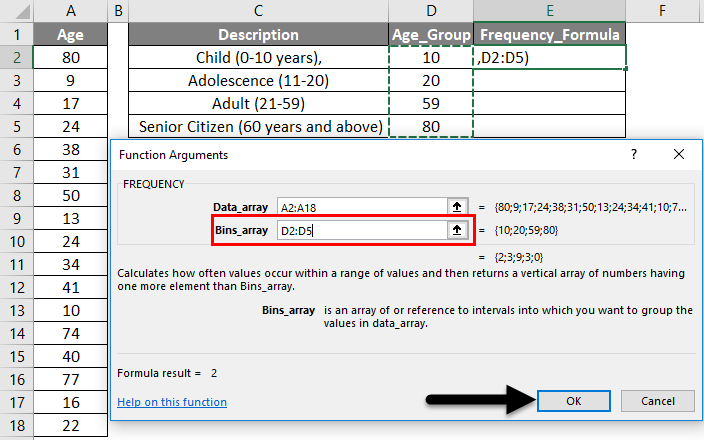Click the Child (0-10 years) description cell
704x440 pixels.
pyautogui.click(x=259, y=57)
